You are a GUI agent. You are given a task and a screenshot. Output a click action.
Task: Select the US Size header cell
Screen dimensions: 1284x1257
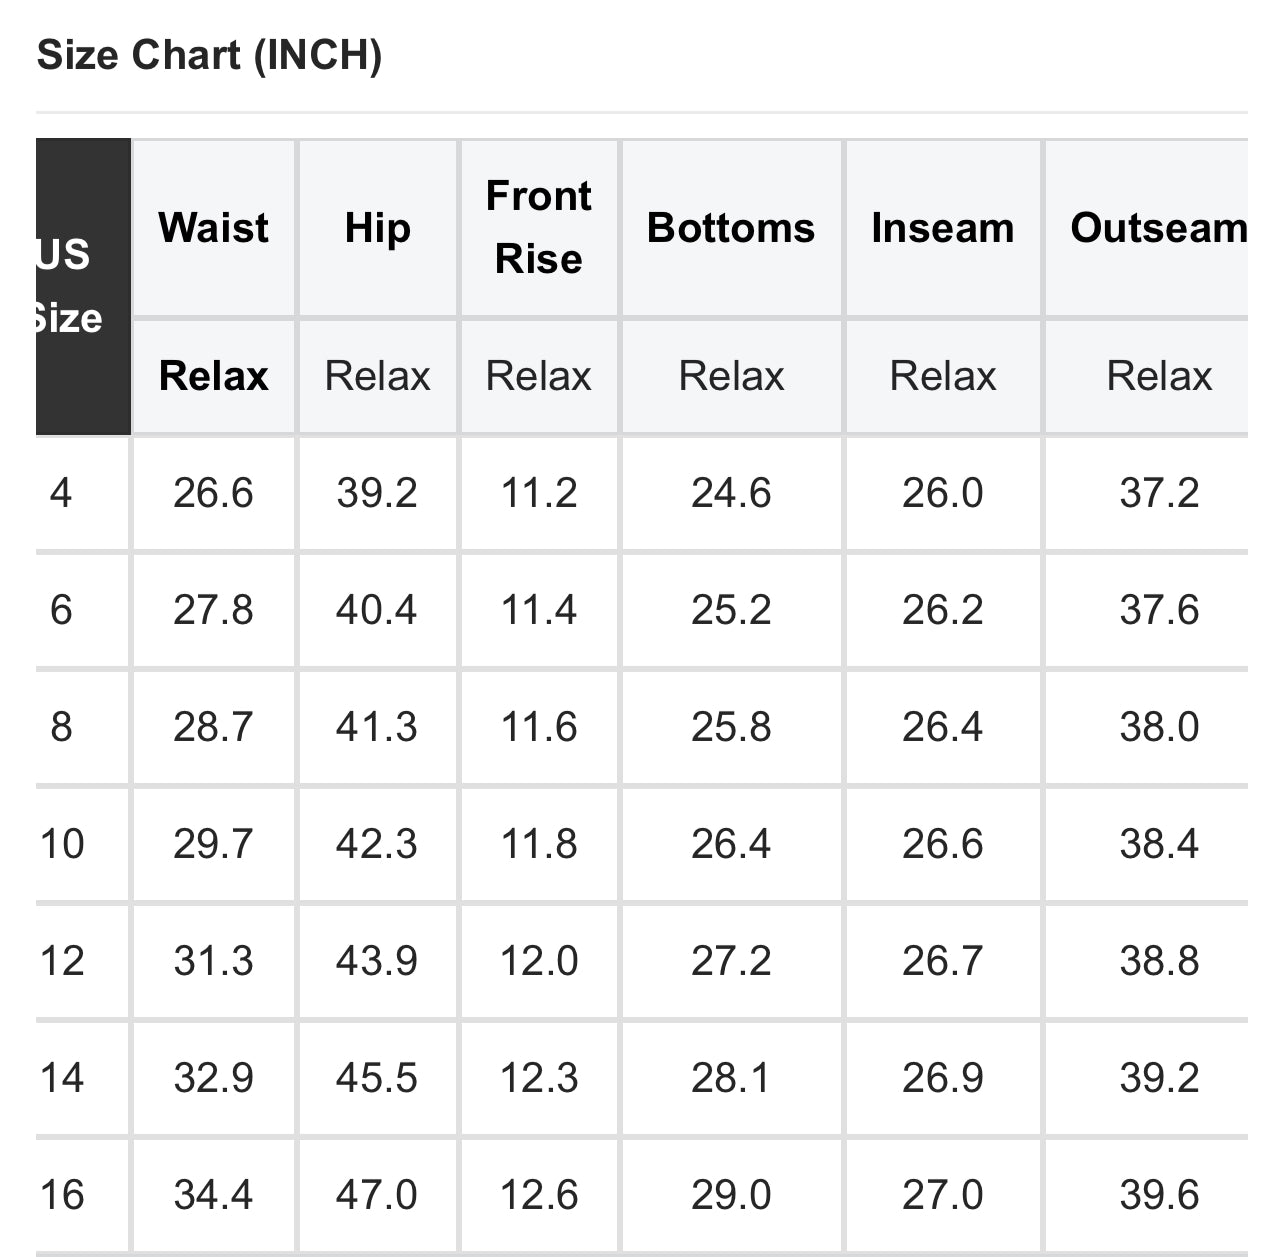[70, 286]
